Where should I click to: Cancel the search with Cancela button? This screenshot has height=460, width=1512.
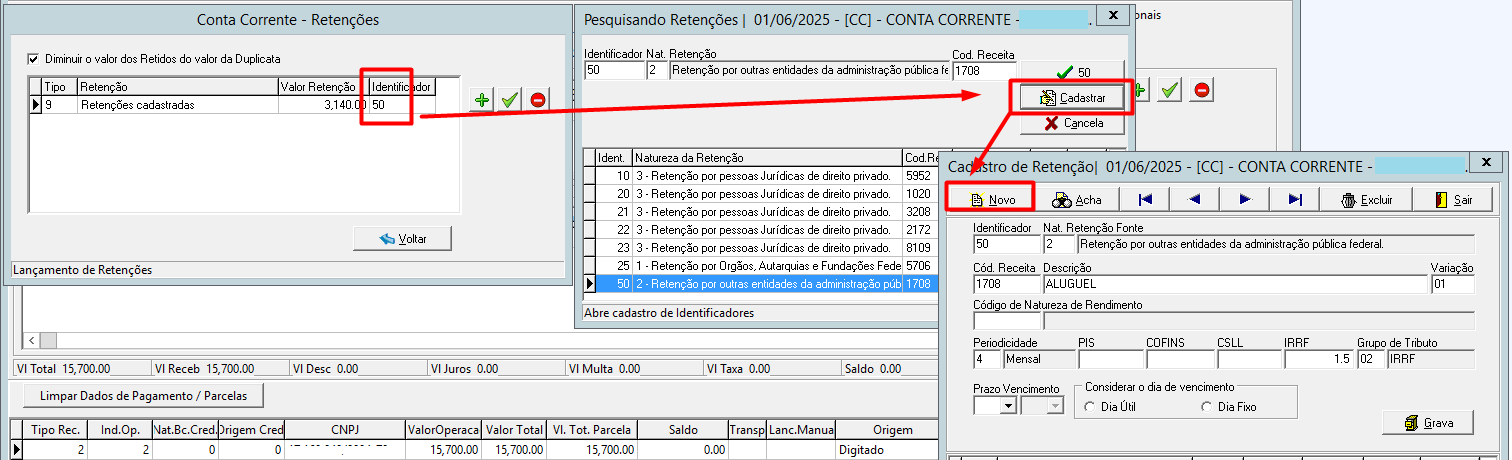click(x=1073, y=123)
